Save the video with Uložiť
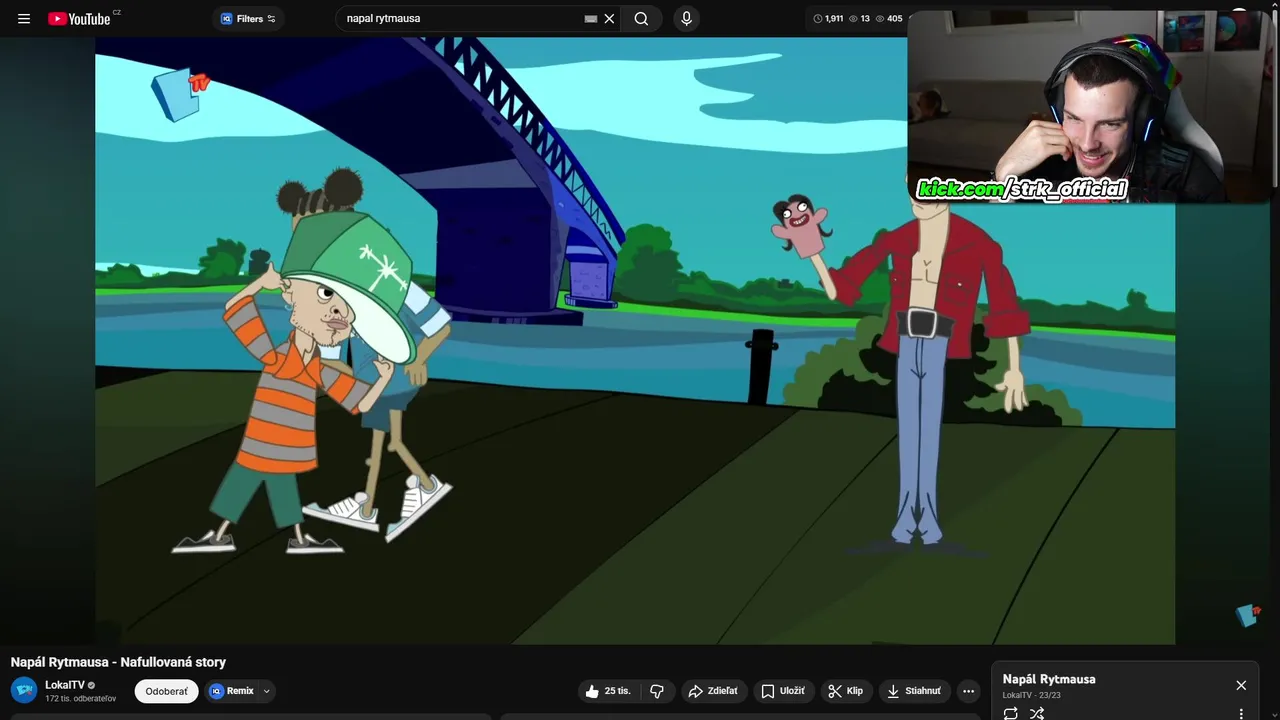Screen dimensions: 1280x720 click(x=782, y=691)
